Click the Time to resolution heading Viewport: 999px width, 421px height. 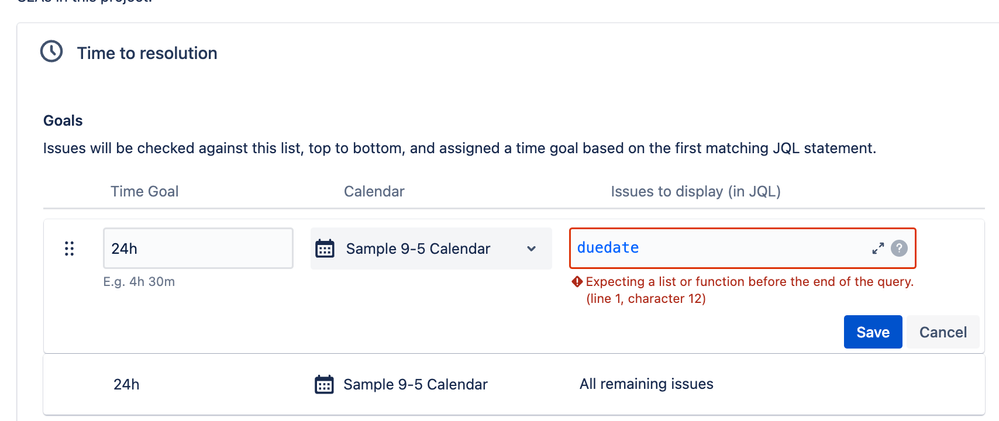147,53
